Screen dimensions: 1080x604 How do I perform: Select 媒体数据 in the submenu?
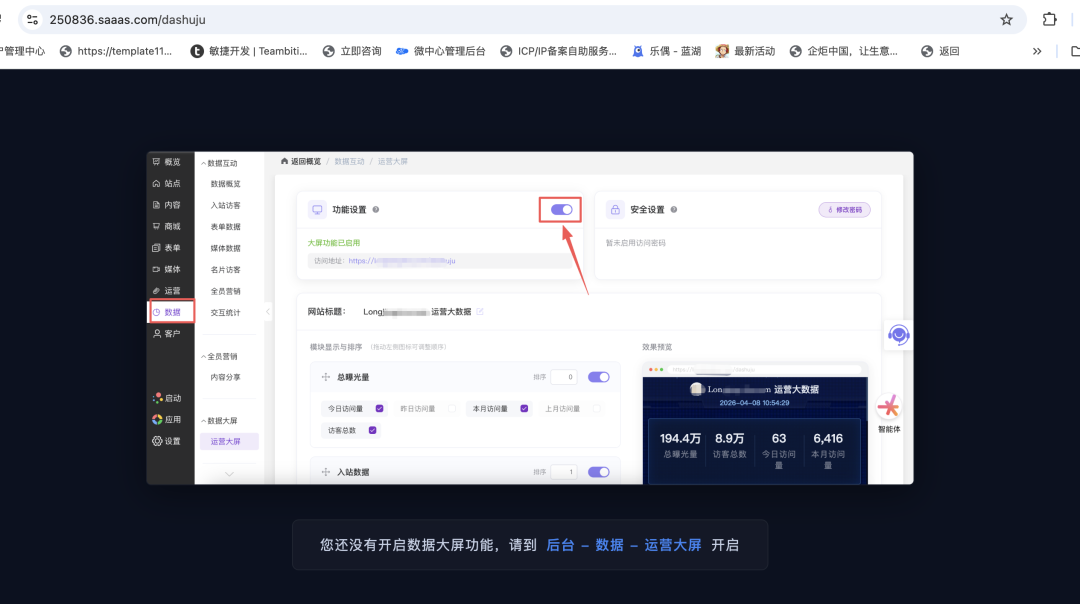tap(225, 248)
